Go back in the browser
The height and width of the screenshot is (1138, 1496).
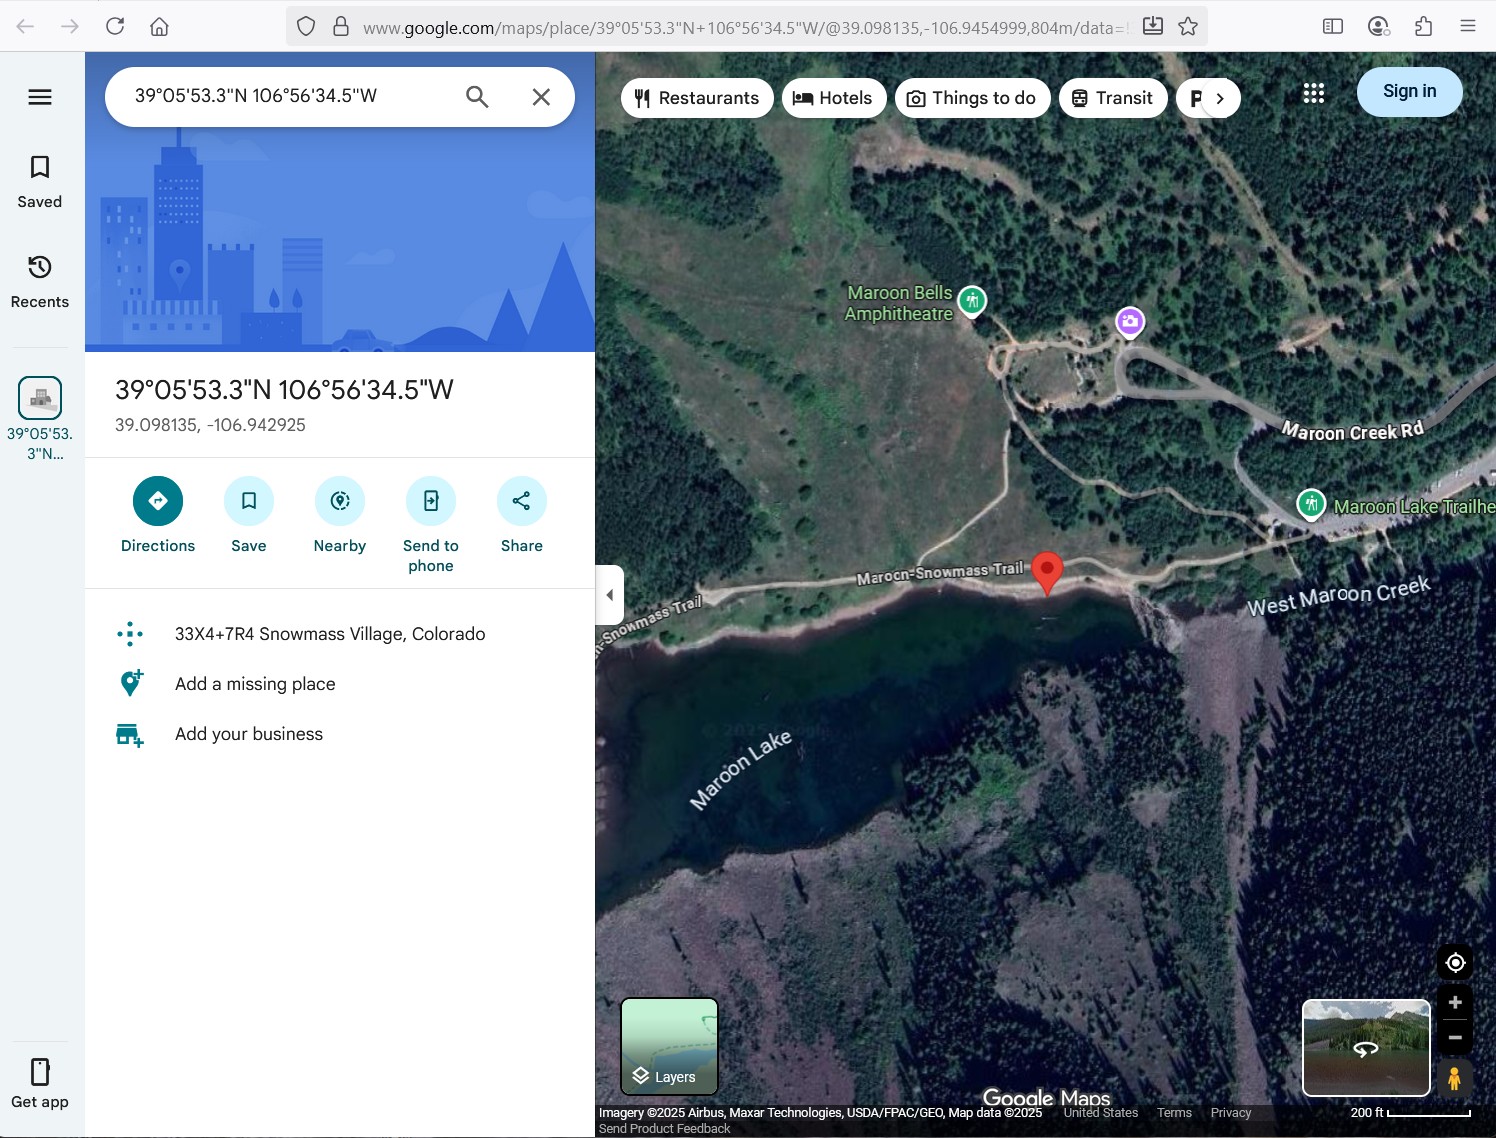click(x=25, y=26)
